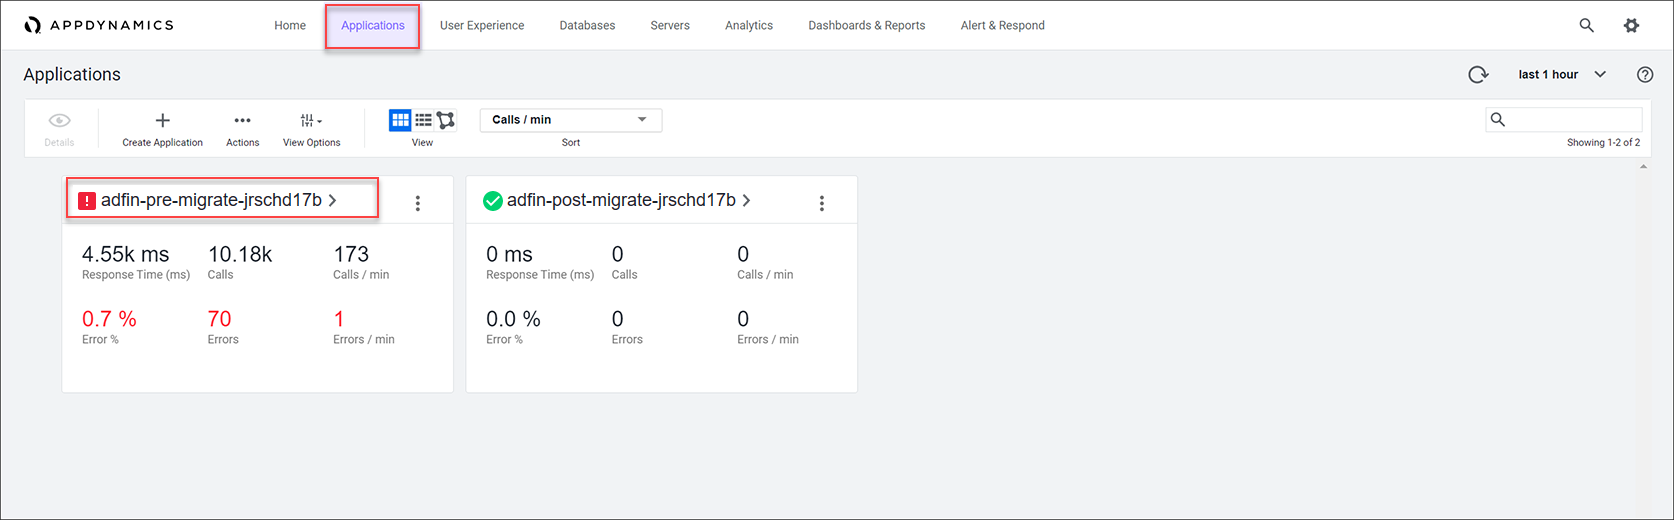This screenshot has width=1674, height=520.
Task: Click the AppDynamics logo
Action: click(98, 25)
